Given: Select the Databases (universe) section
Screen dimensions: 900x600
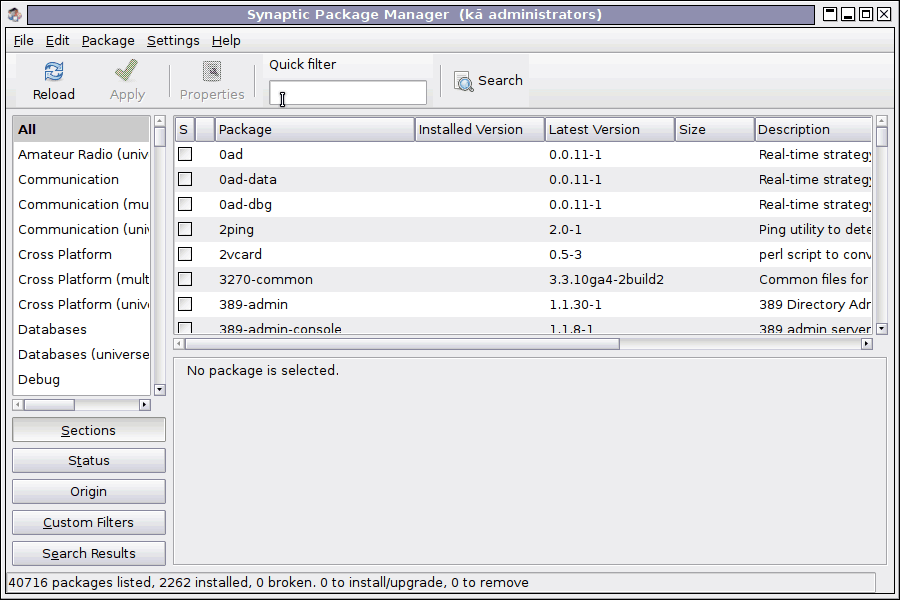Looking at the screenshot, I should pos(82,354).
